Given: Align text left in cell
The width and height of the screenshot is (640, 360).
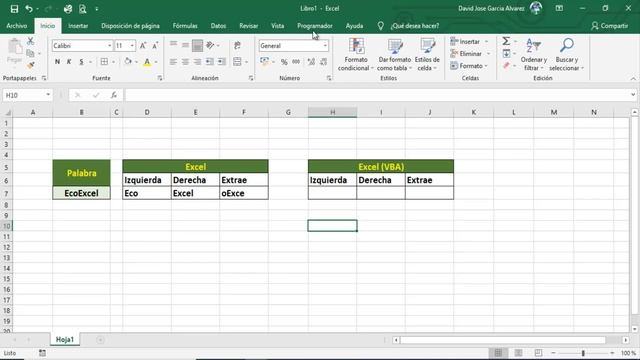Looking at the screenshot, I should click(x=173, y=62).
